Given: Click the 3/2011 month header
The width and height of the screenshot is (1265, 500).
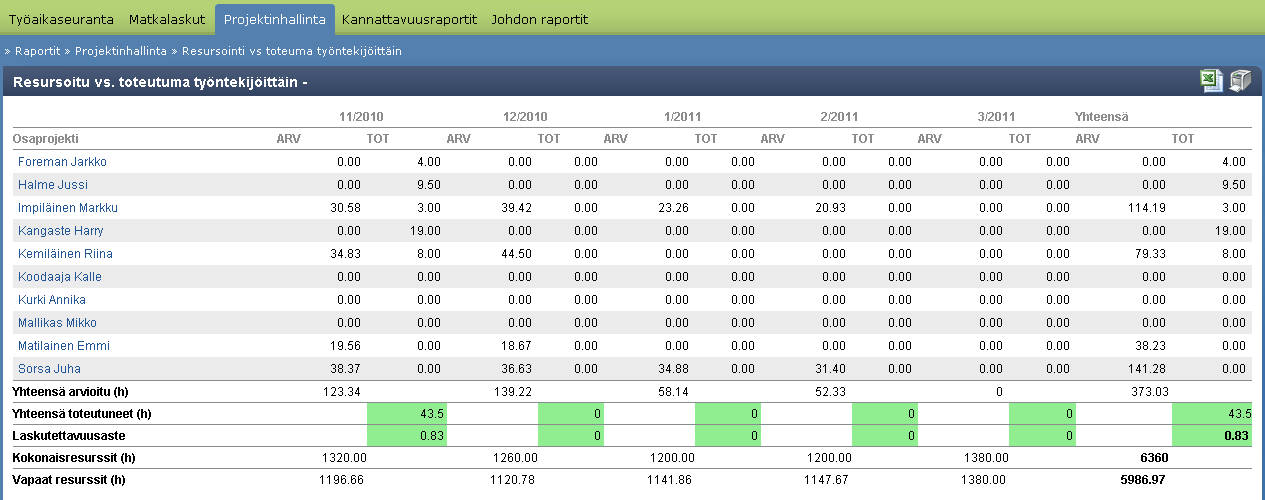Looking at the screenshot, I should (x=997, y=116).
